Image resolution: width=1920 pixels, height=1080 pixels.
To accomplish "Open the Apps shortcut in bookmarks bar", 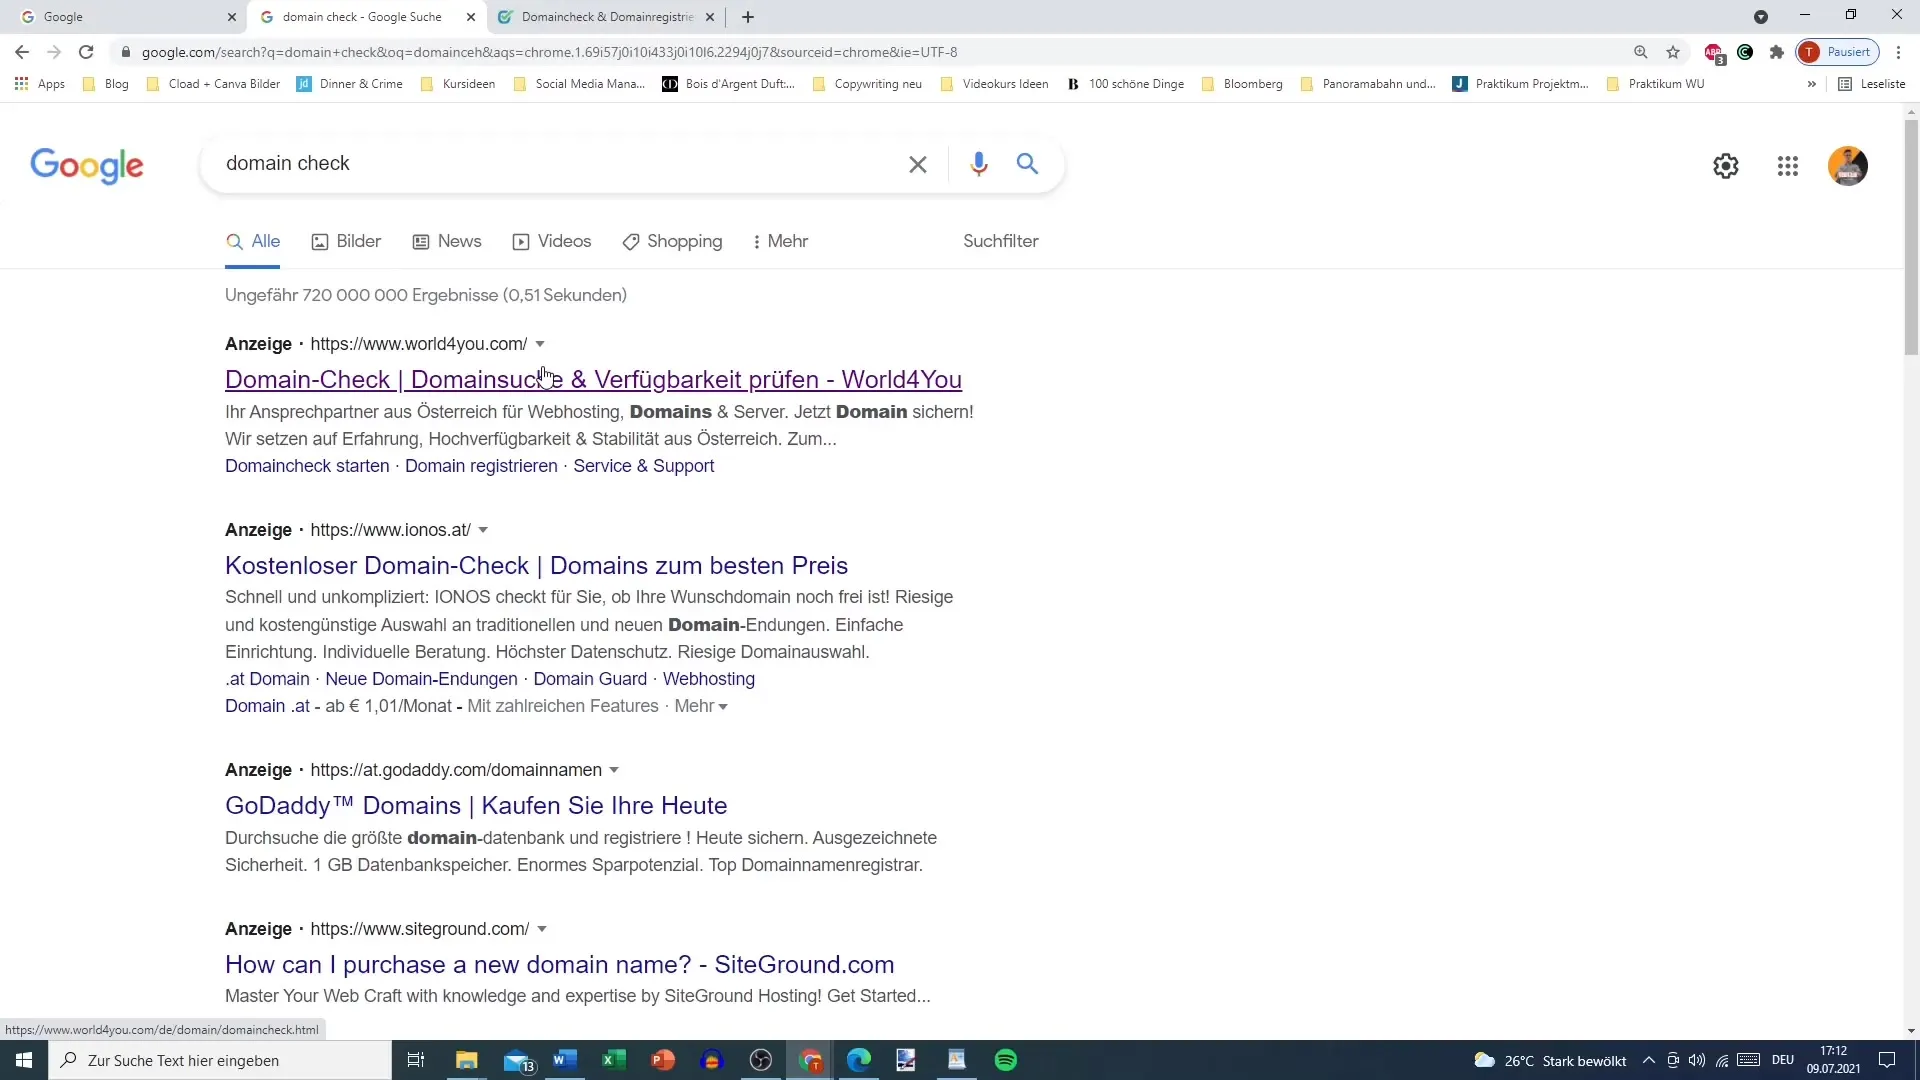I will 40,84.
